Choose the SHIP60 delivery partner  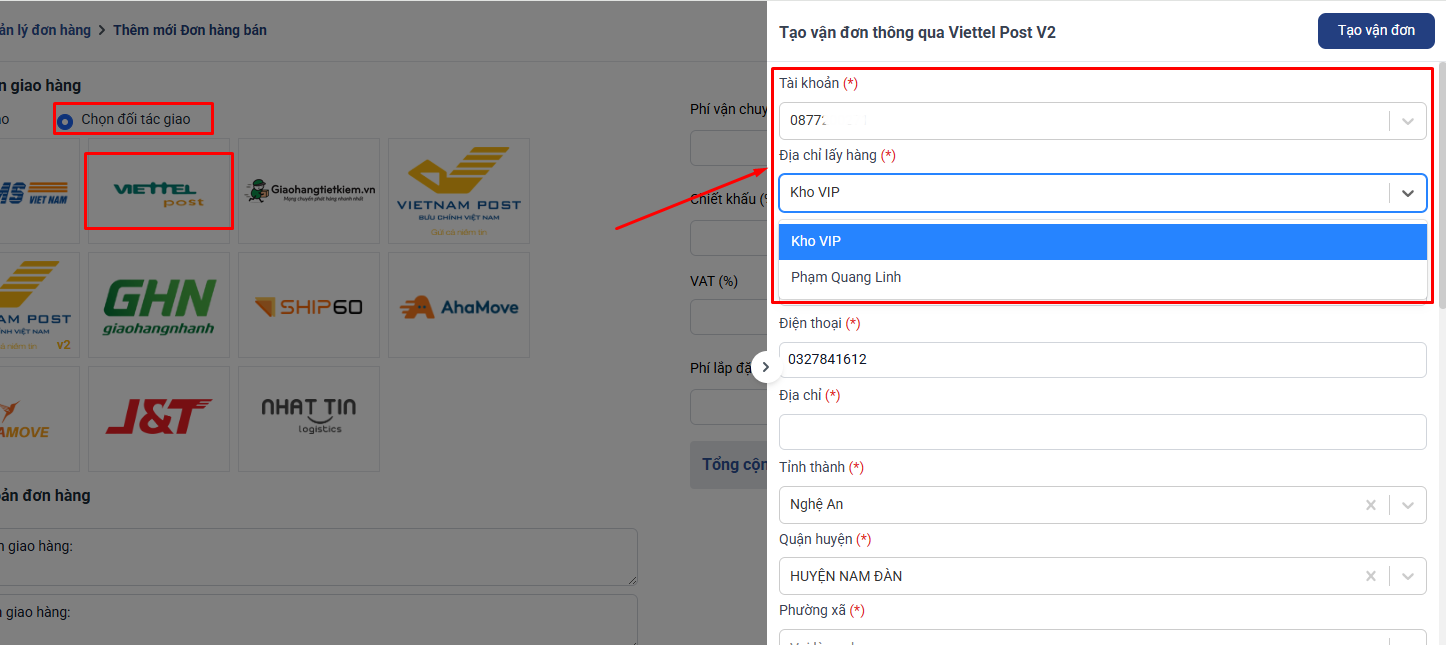pos(309,305)
